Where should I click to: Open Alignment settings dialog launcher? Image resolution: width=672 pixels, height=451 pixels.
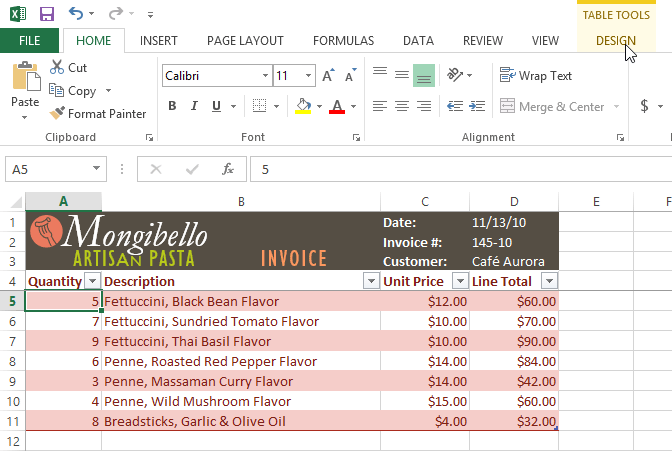pyautogui.click(x=620, y=137)
